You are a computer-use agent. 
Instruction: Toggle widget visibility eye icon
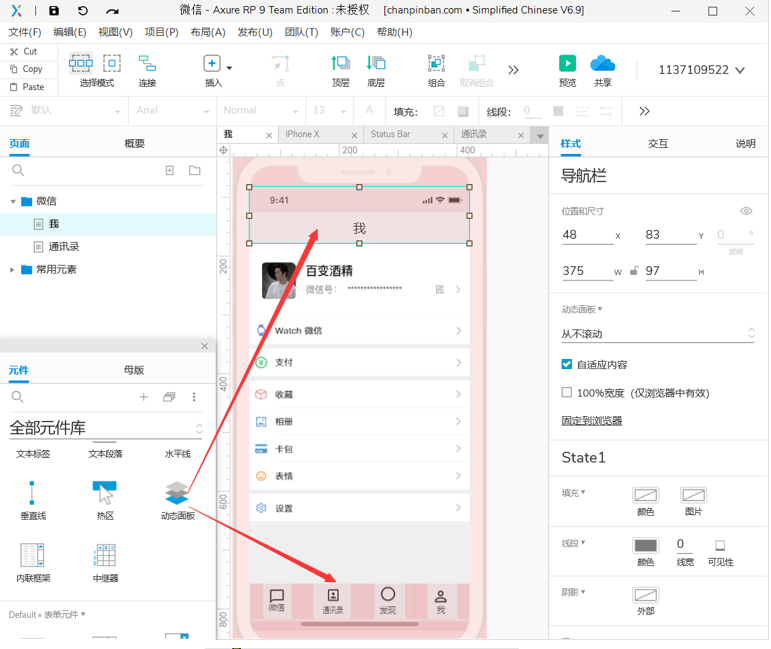(x=746, y=211)
